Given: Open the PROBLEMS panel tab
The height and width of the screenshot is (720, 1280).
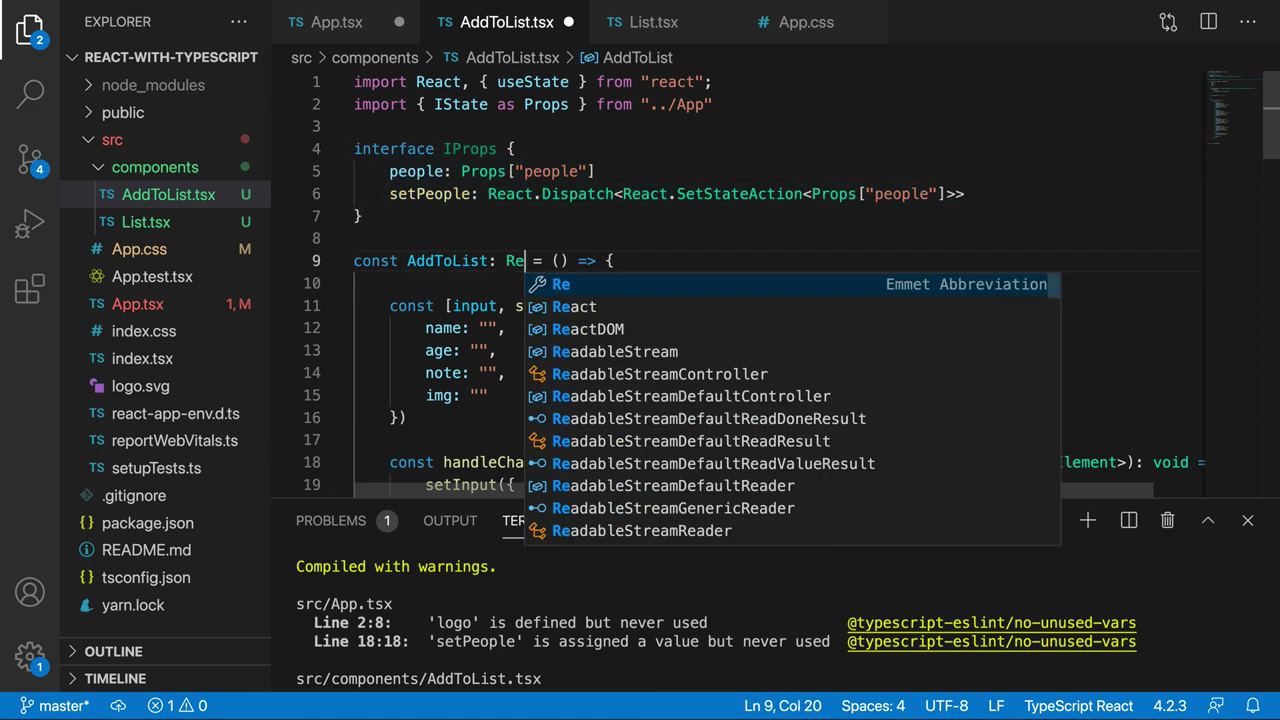Looking at the screenshot, I should tap(331, 520).
